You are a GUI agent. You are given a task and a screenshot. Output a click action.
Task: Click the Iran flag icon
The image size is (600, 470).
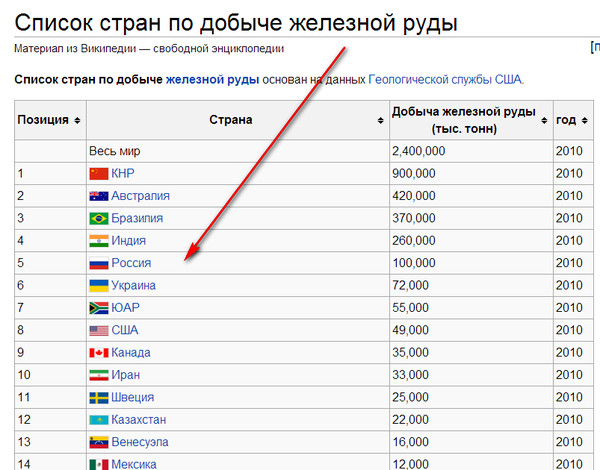click(98, 376)
